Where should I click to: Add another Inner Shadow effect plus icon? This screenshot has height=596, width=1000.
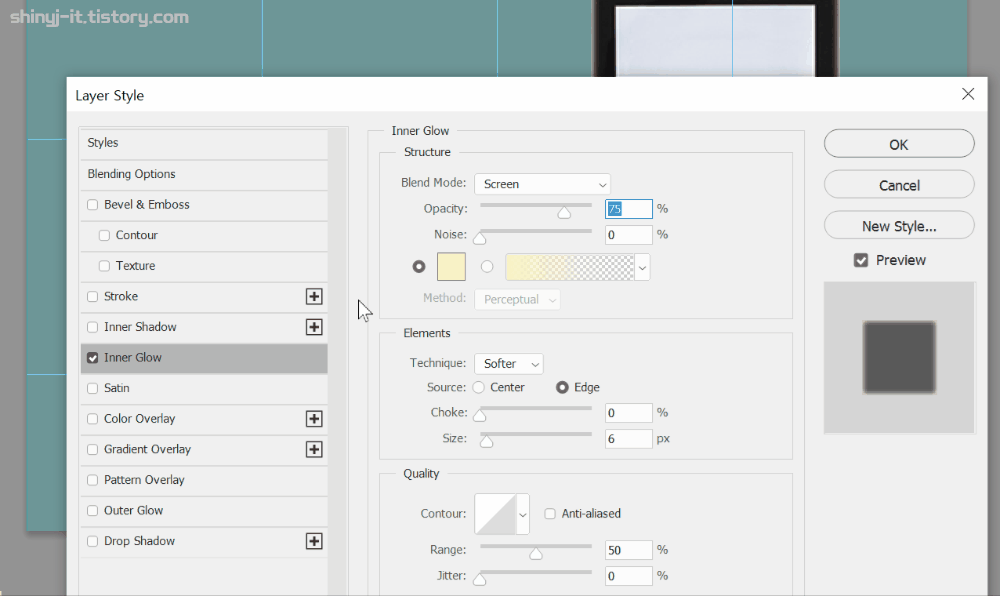pyautogui.click(x=314, y=327)
